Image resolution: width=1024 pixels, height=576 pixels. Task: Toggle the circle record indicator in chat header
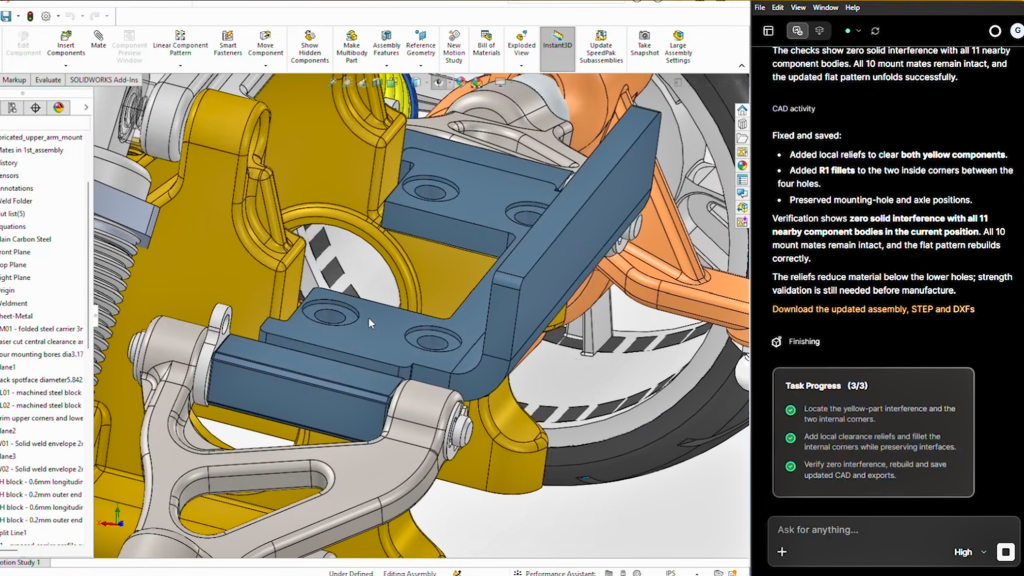click(995, 31)
